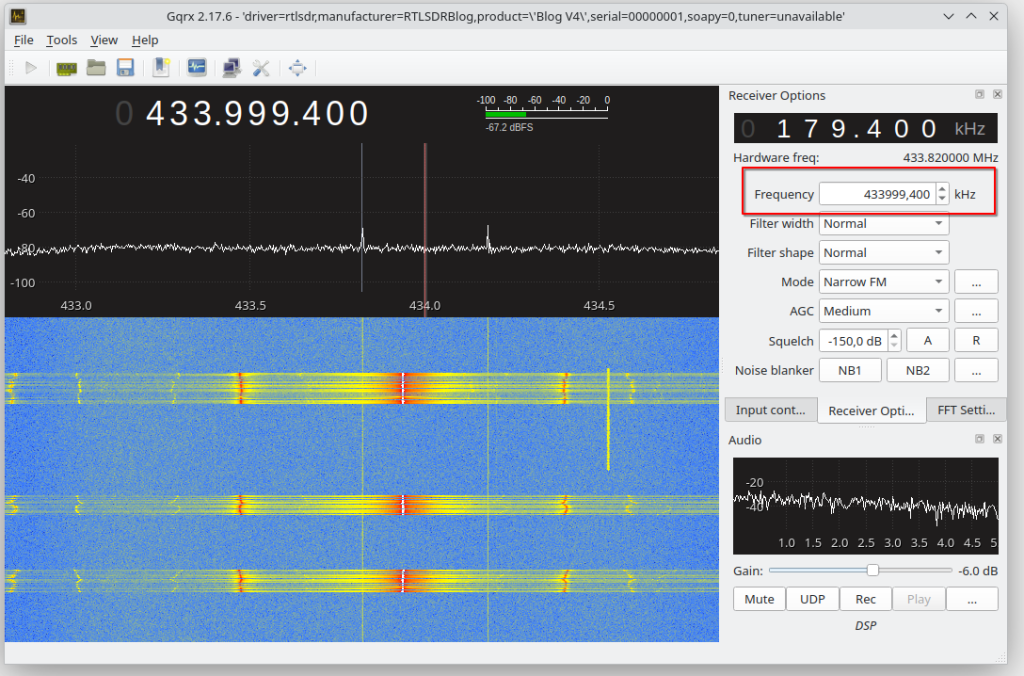This screenshot has height=676, width=1024.
Task: Toggle the audio Mute button
Action: pyautogui.click(x=759, y=599)
